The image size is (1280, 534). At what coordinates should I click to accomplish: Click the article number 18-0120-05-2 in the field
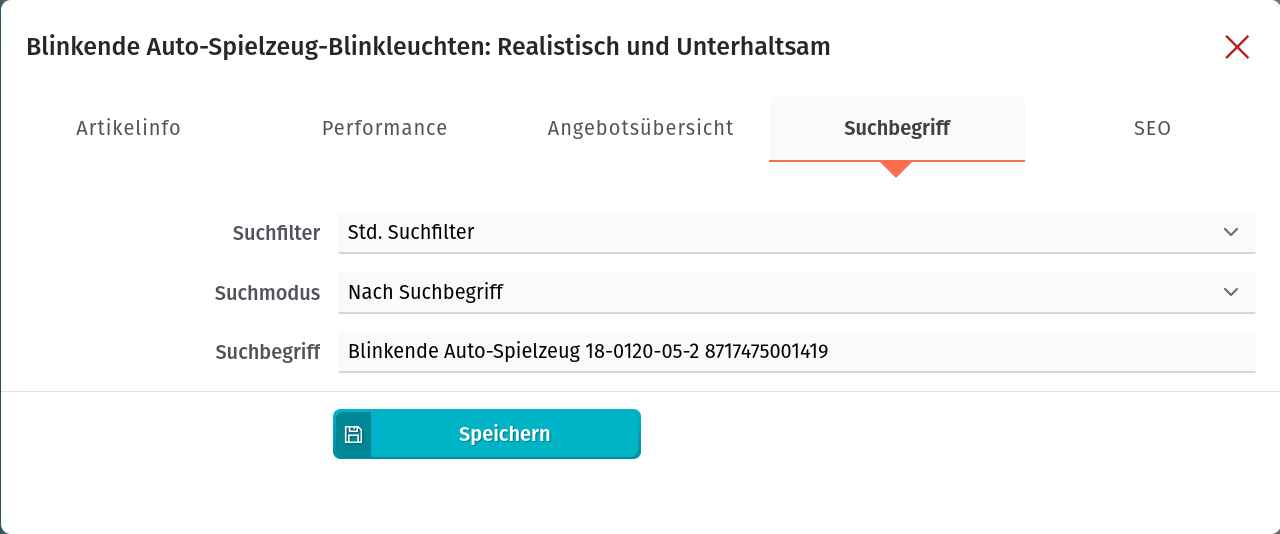[x=640, y=351]
